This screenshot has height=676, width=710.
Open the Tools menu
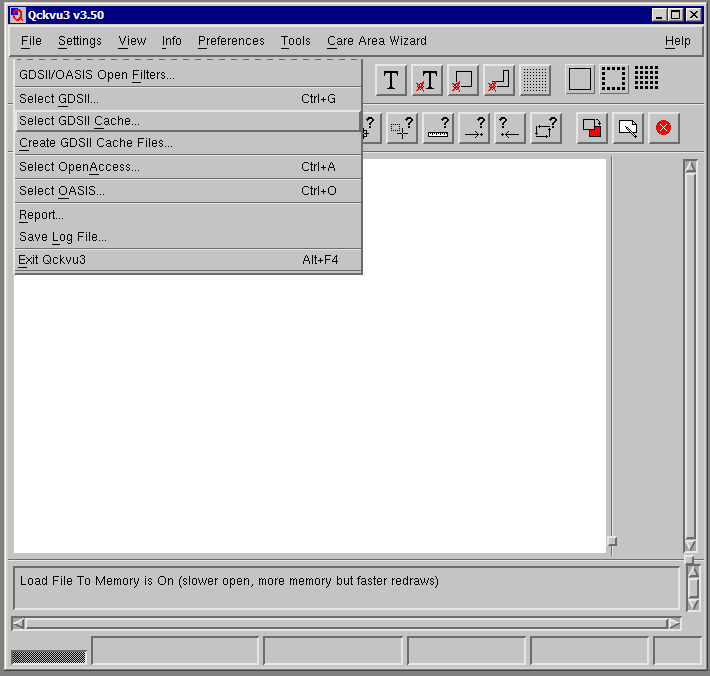(x=296, y=41)
